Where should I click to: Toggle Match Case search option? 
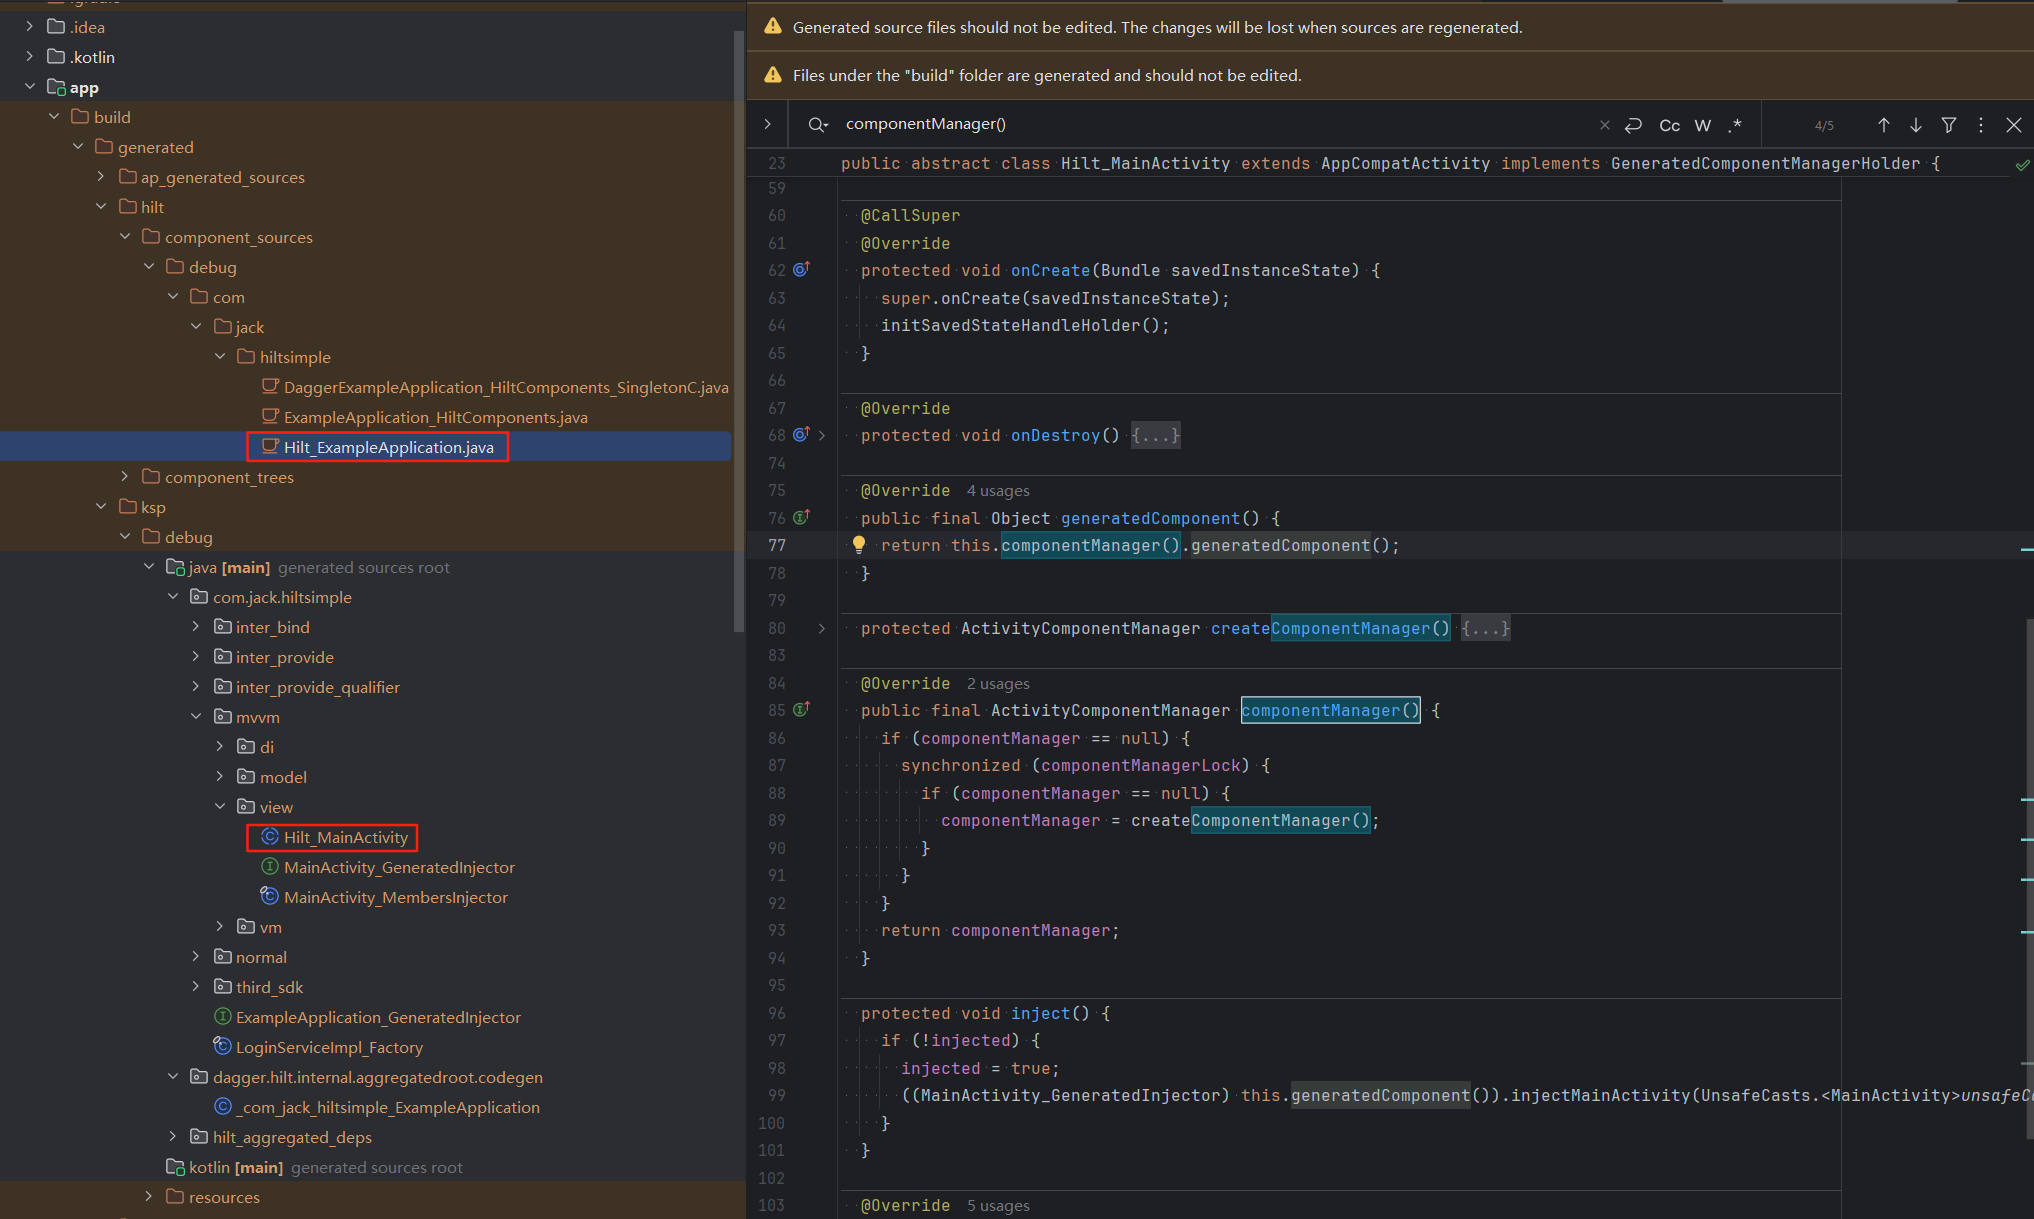click(1669, 125)
